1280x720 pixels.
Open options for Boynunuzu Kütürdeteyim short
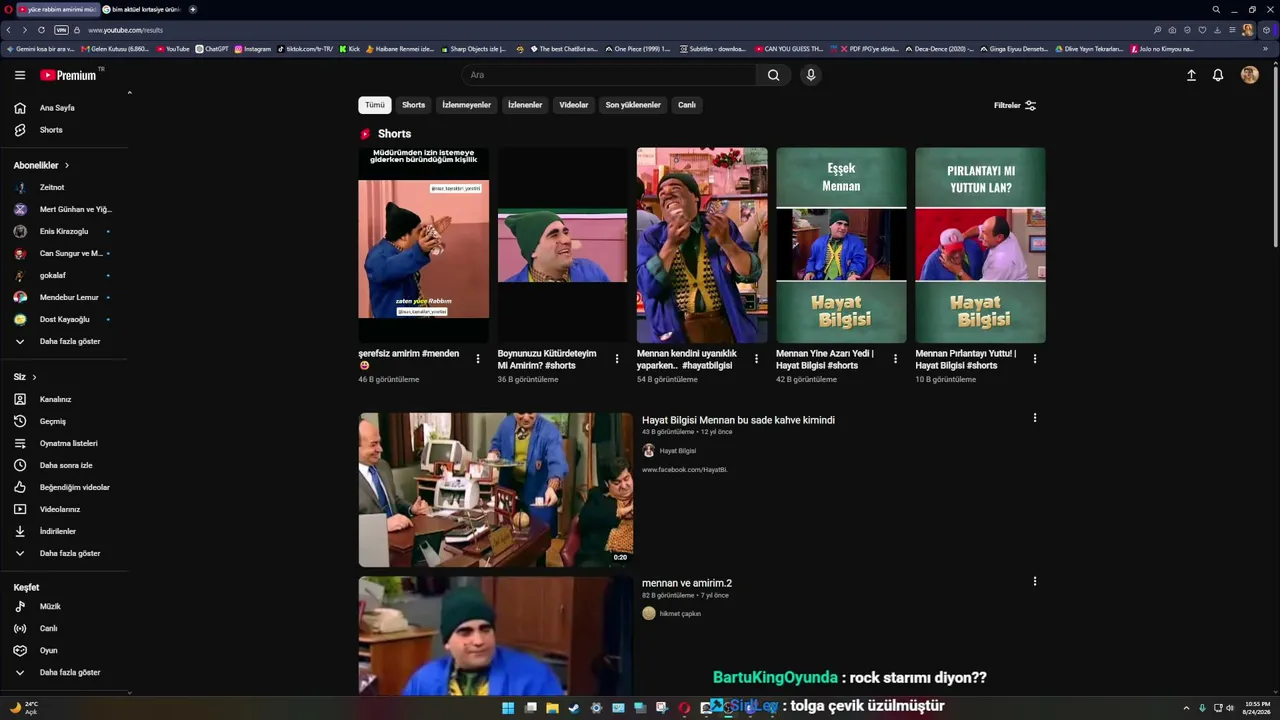coord(617,359)
